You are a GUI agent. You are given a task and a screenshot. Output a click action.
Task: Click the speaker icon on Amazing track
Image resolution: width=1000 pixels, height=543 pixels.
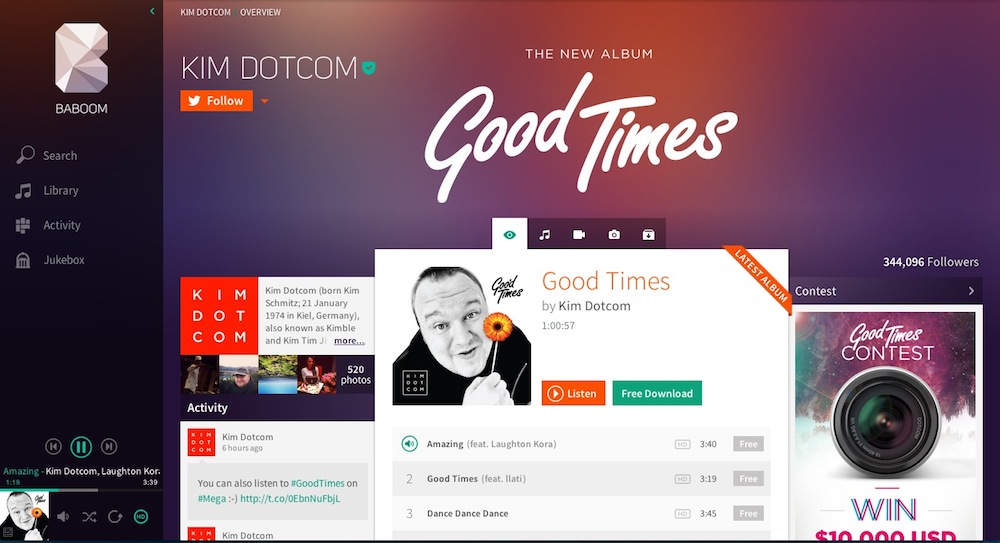[409, 443]
